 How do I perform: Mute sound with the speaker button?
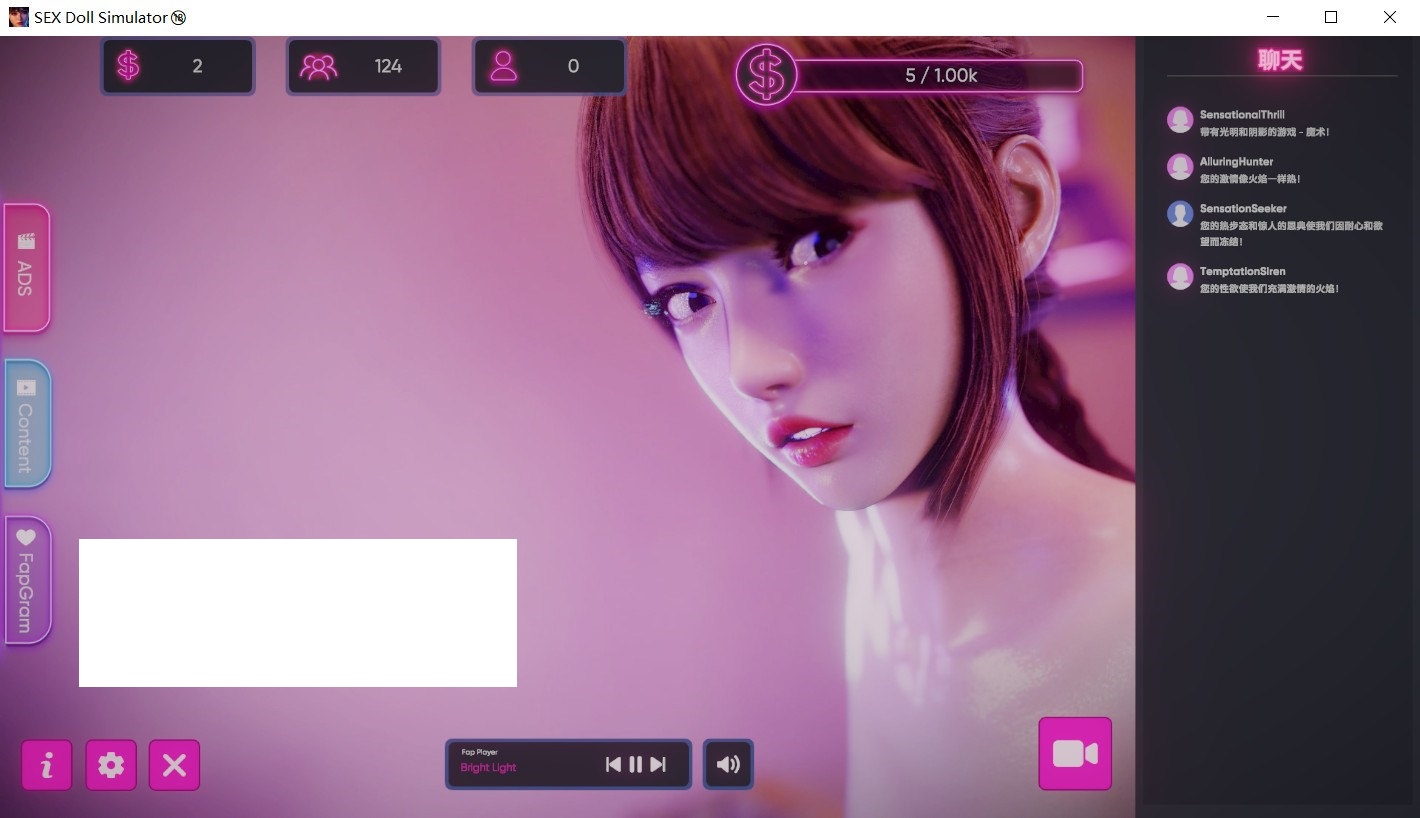point(728,764)
